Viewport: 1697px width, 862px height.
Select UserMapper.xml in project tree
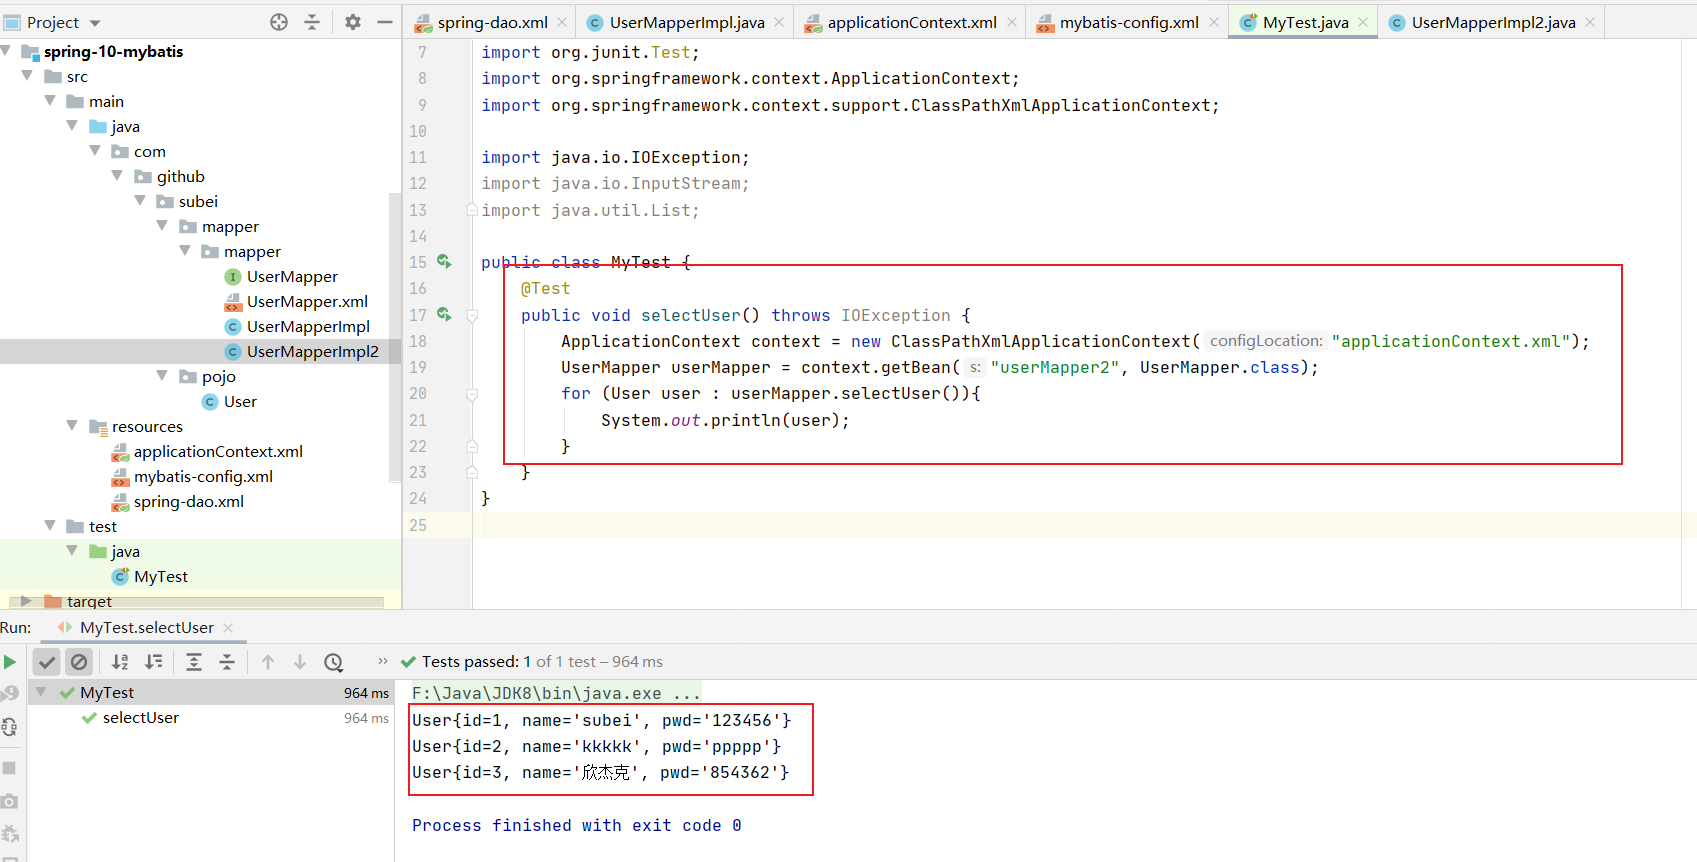coord(296,301)
